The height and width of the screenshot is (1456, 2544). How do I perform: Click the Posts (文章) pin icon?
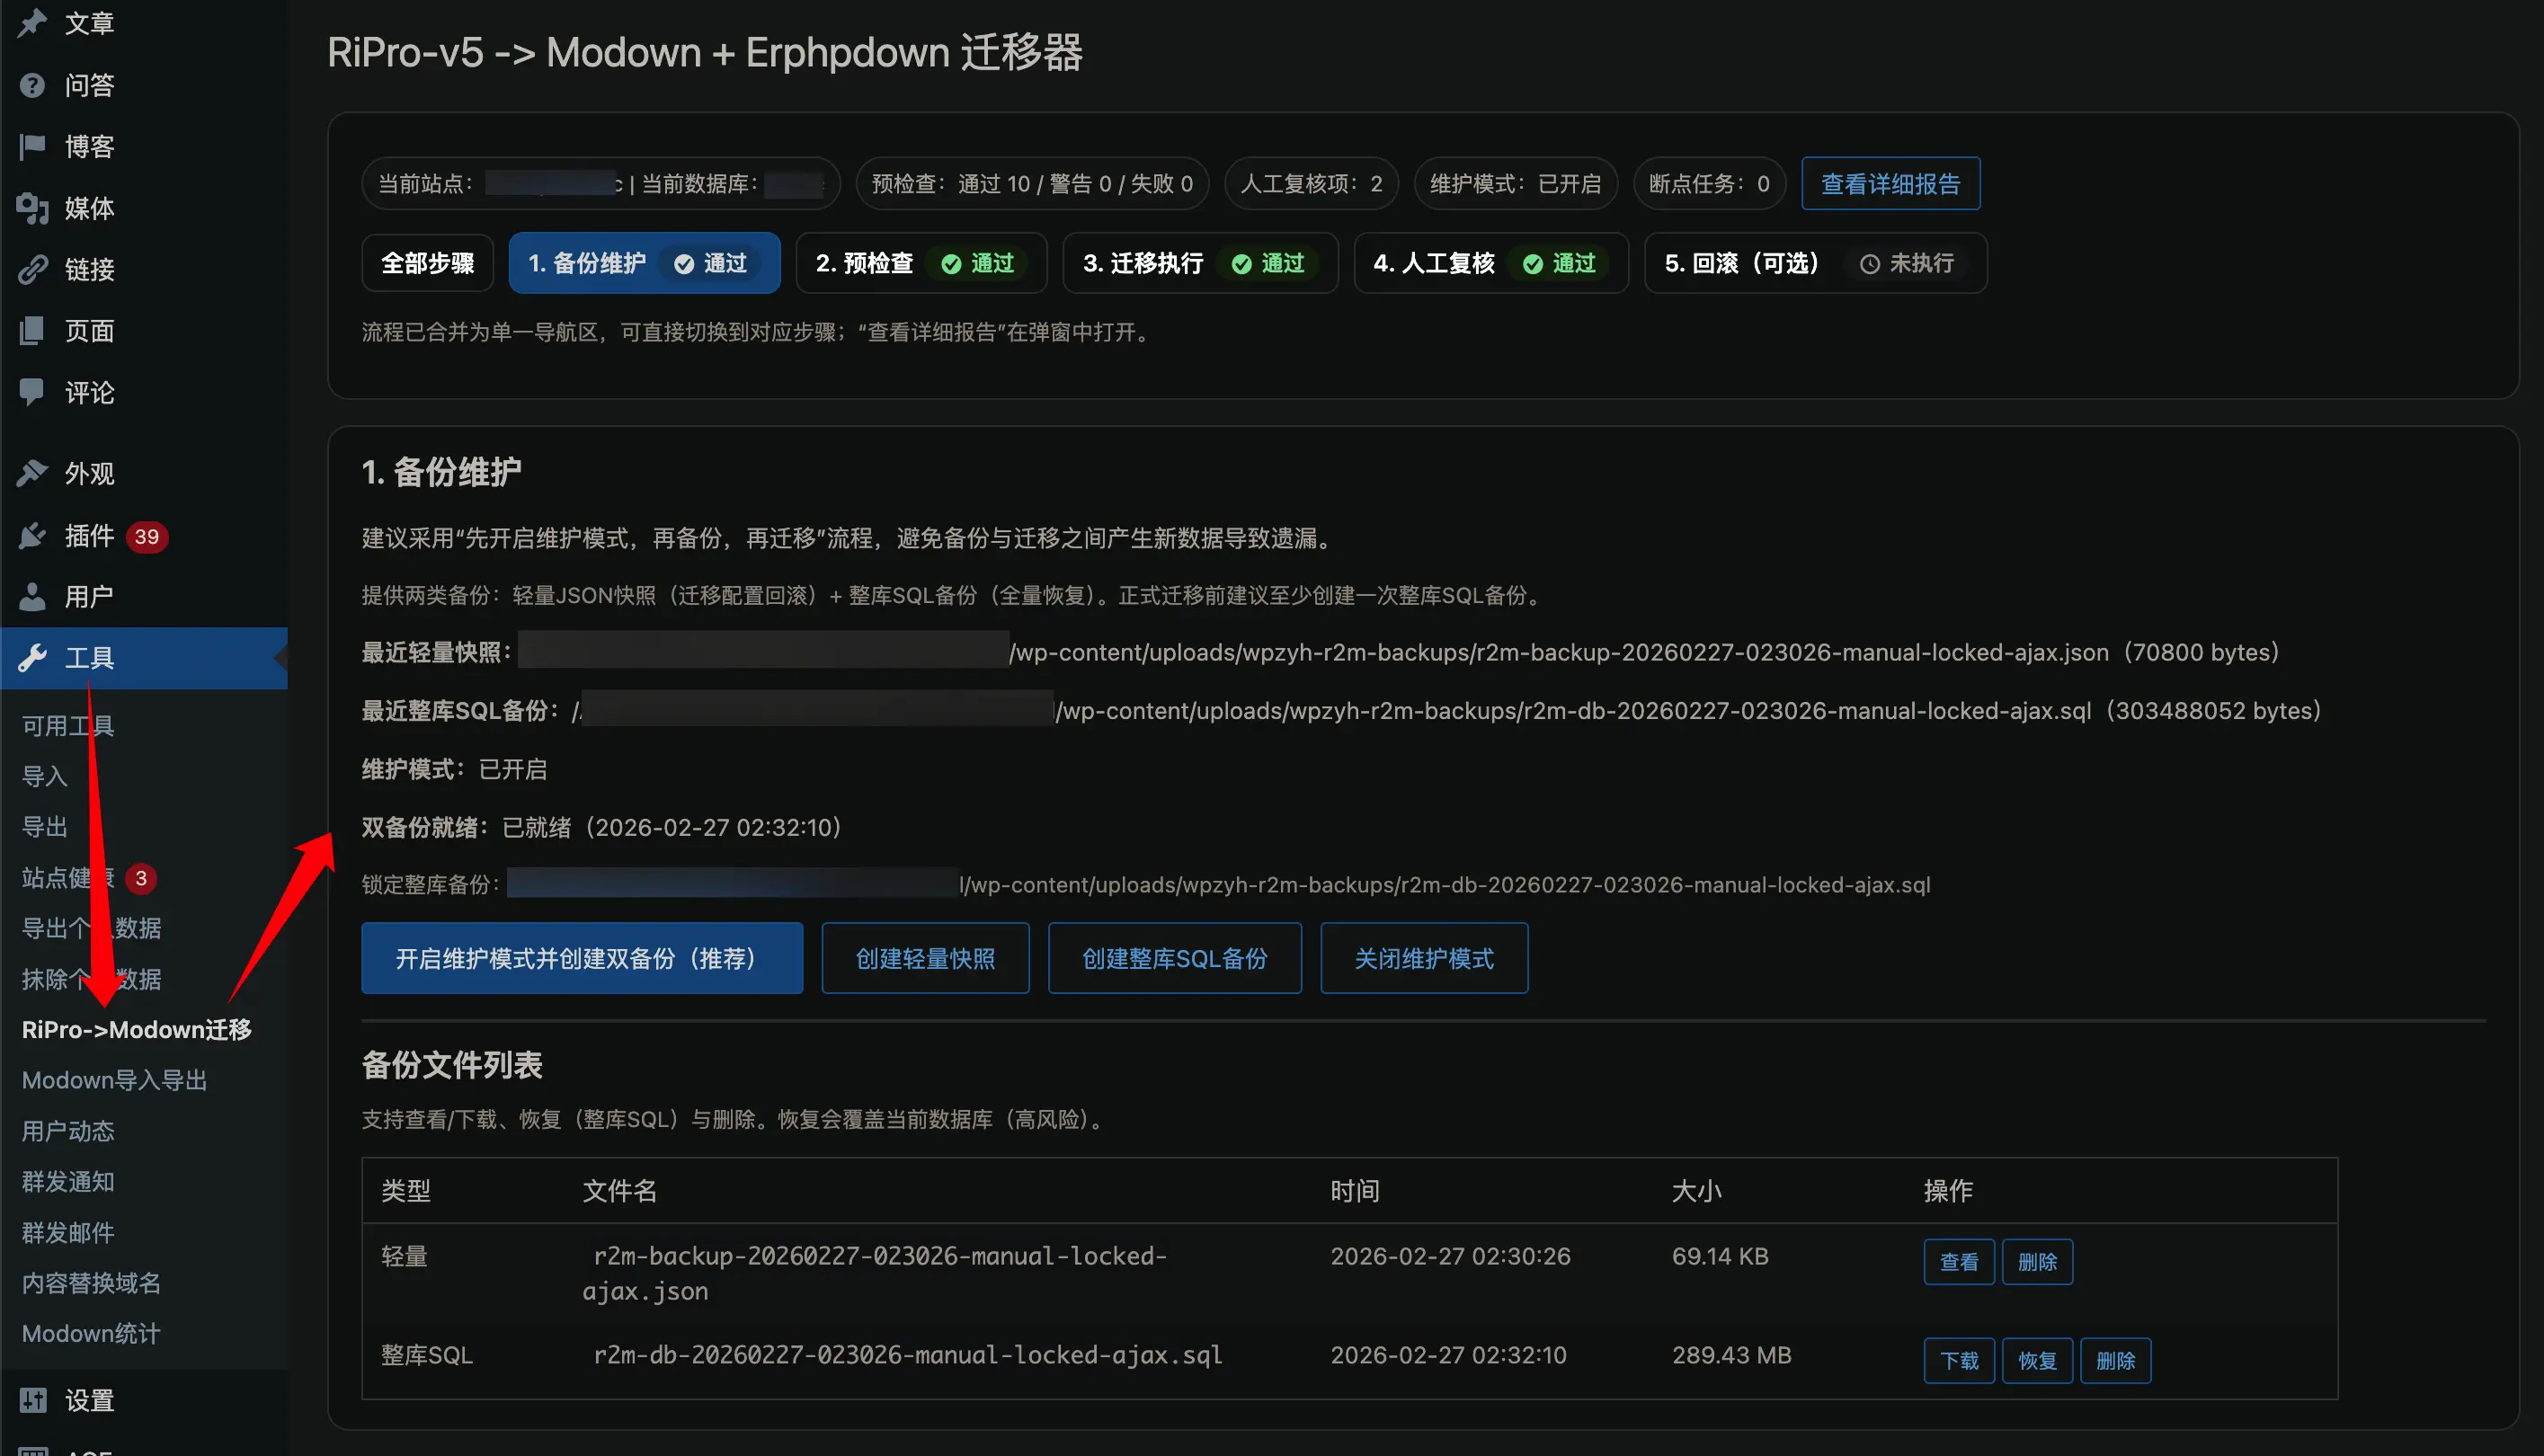click(x=32, y=22)
